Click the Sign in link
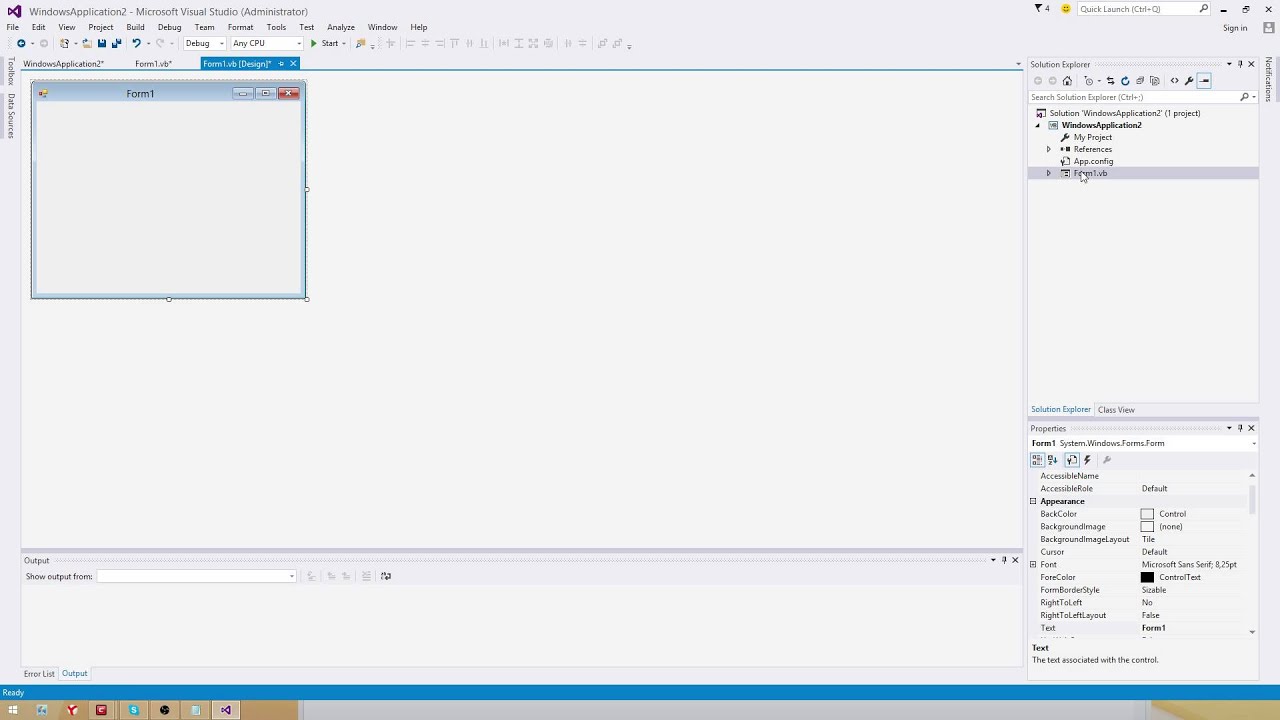Viewport: 1280px width, 720px height. (x=1235, y=28)
